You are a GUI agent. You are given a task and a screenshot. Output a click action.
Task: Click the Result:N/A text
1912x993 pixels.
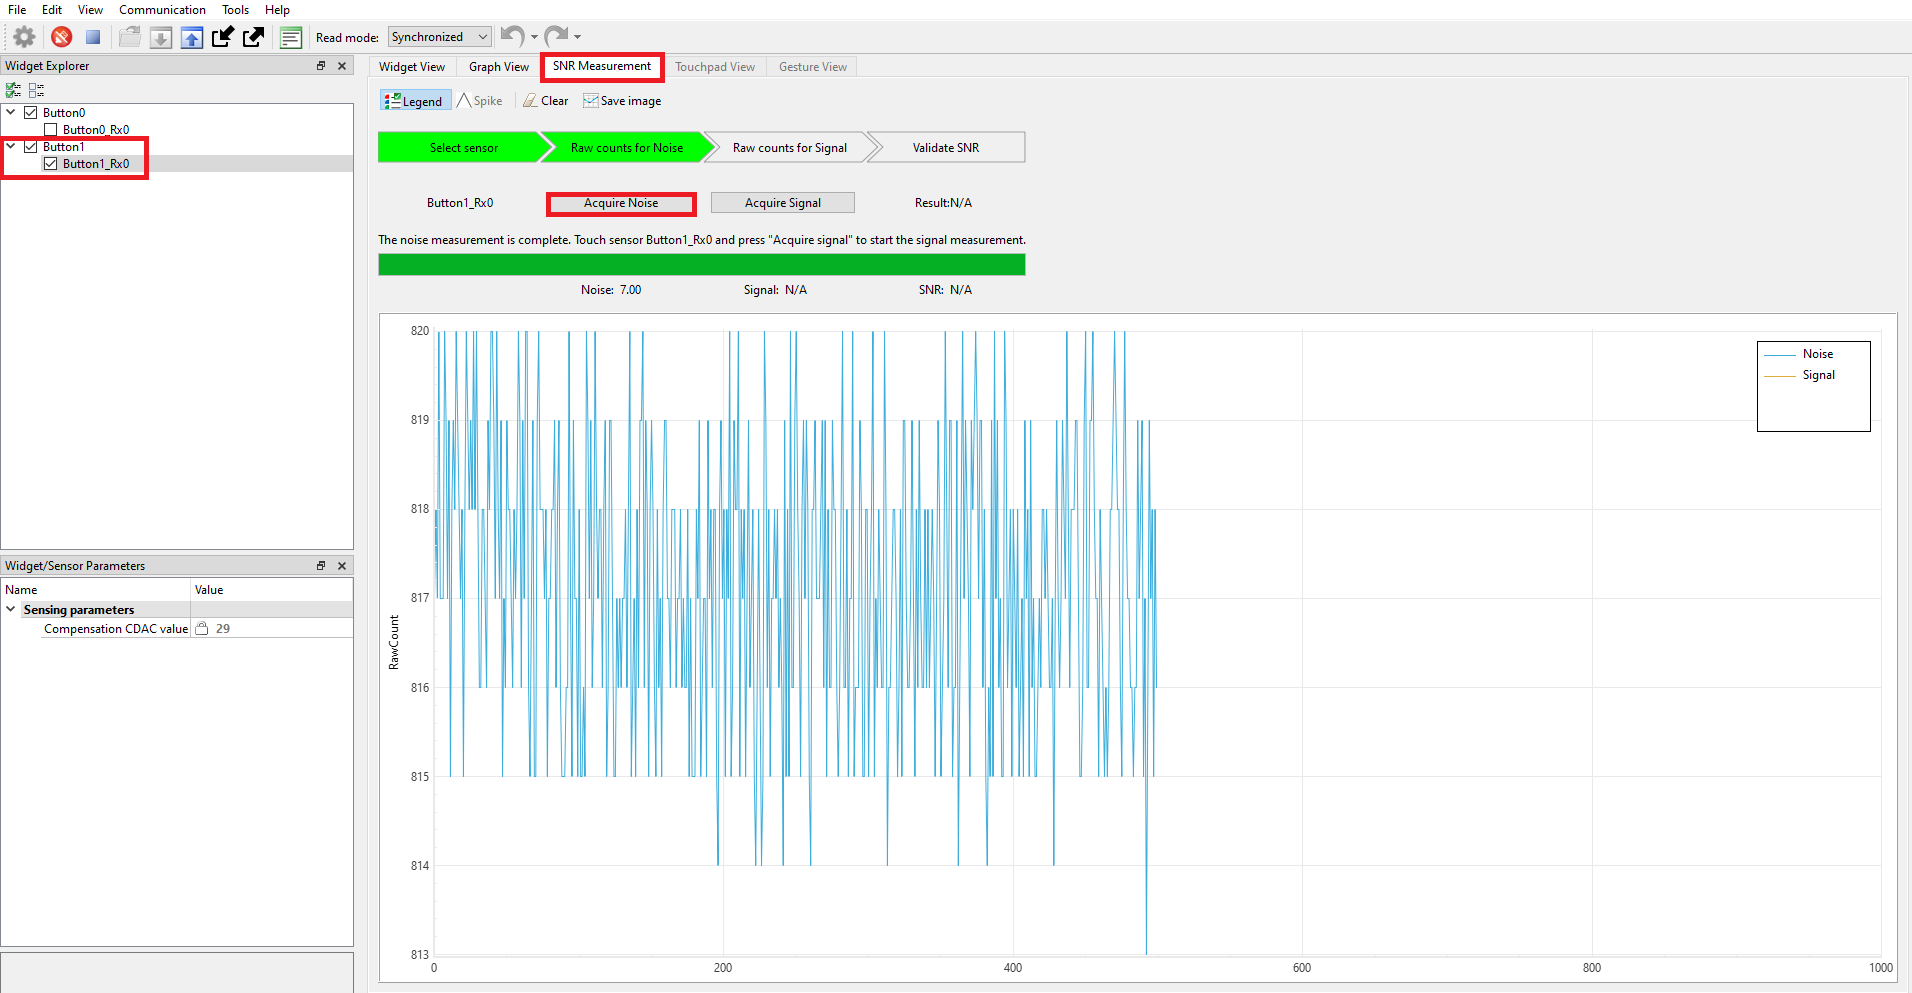[x=943, y=203]
